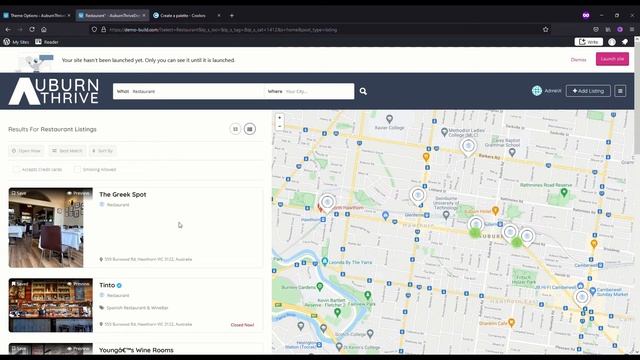This screenshot has height=360, width=640.
Task: Open the browser library icon
Action: point(608,29)
